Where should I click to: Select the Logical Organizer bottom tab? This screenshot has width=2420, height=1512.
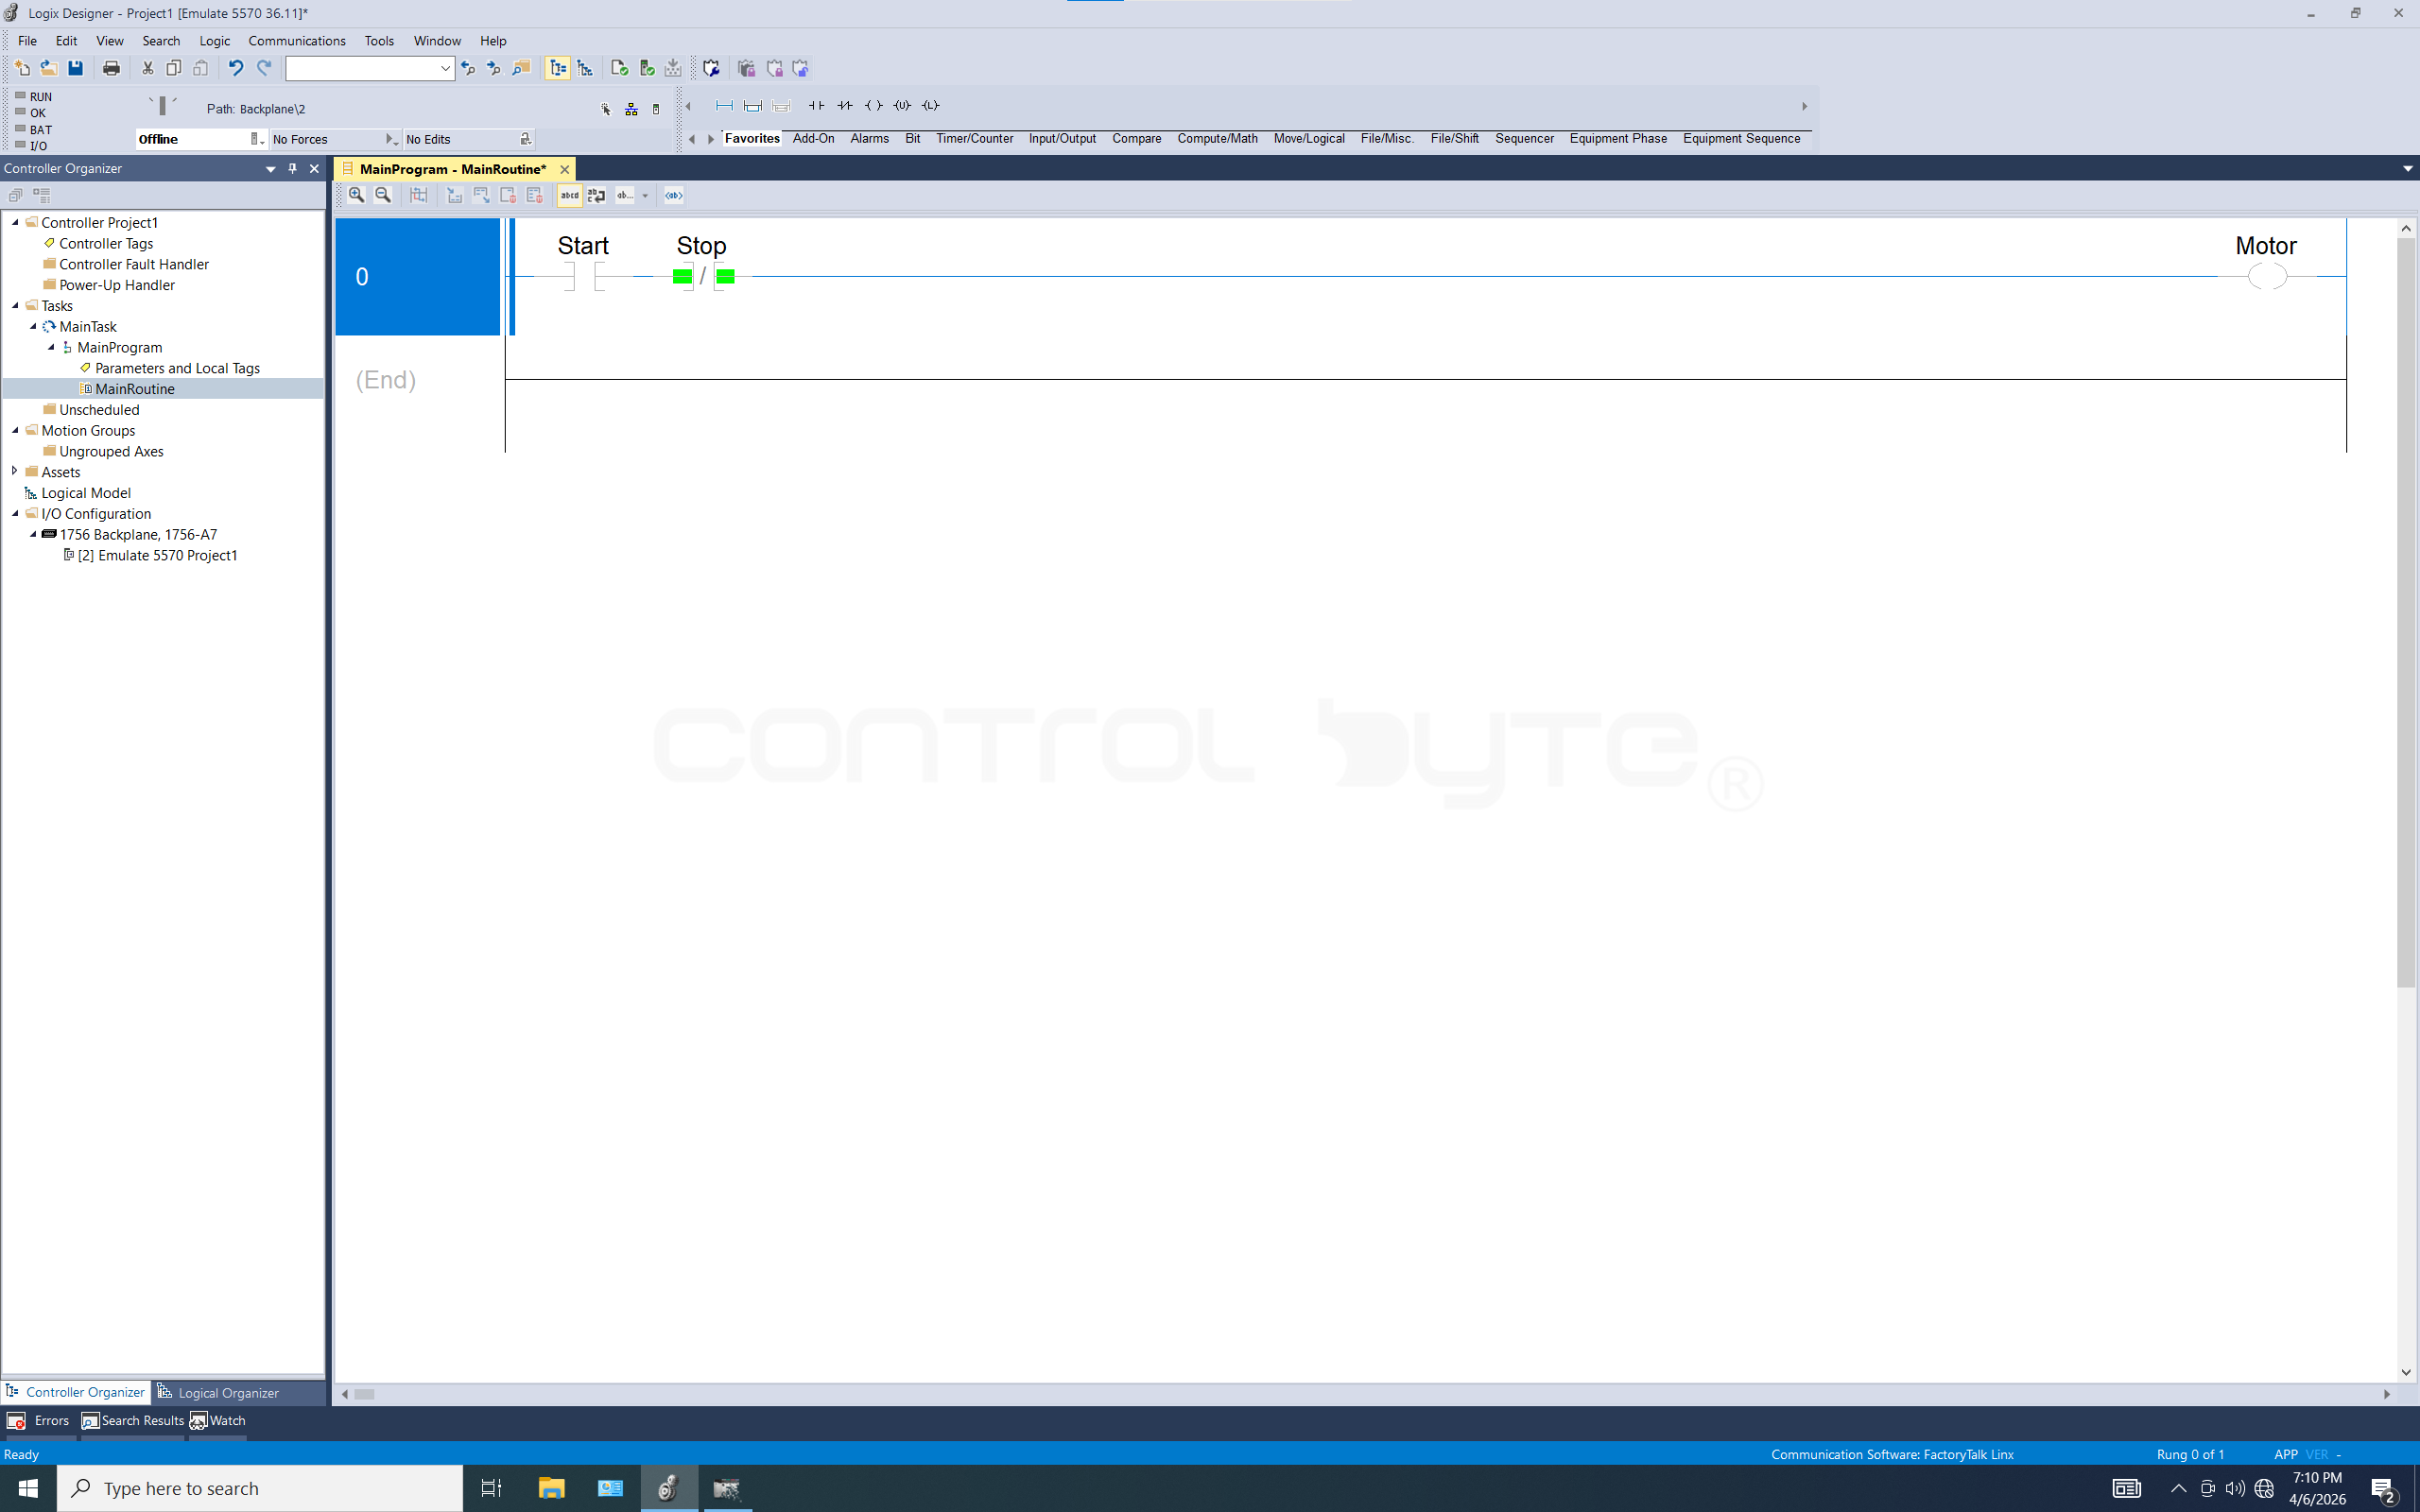[x=219, y=1392]
